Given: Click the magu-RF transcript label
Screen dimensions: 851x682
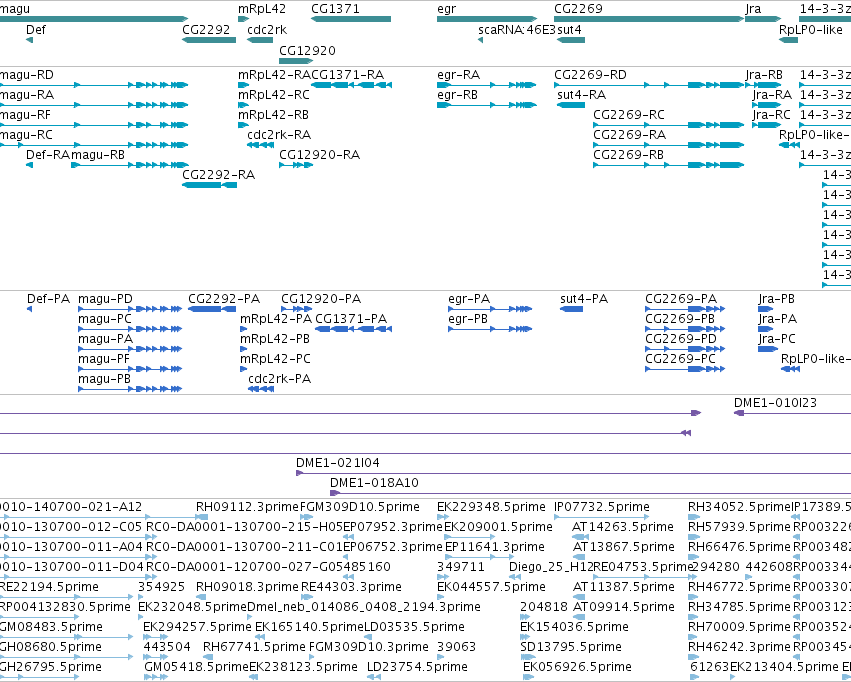Looking at the screenshot, I should click(x=26, y=115).
